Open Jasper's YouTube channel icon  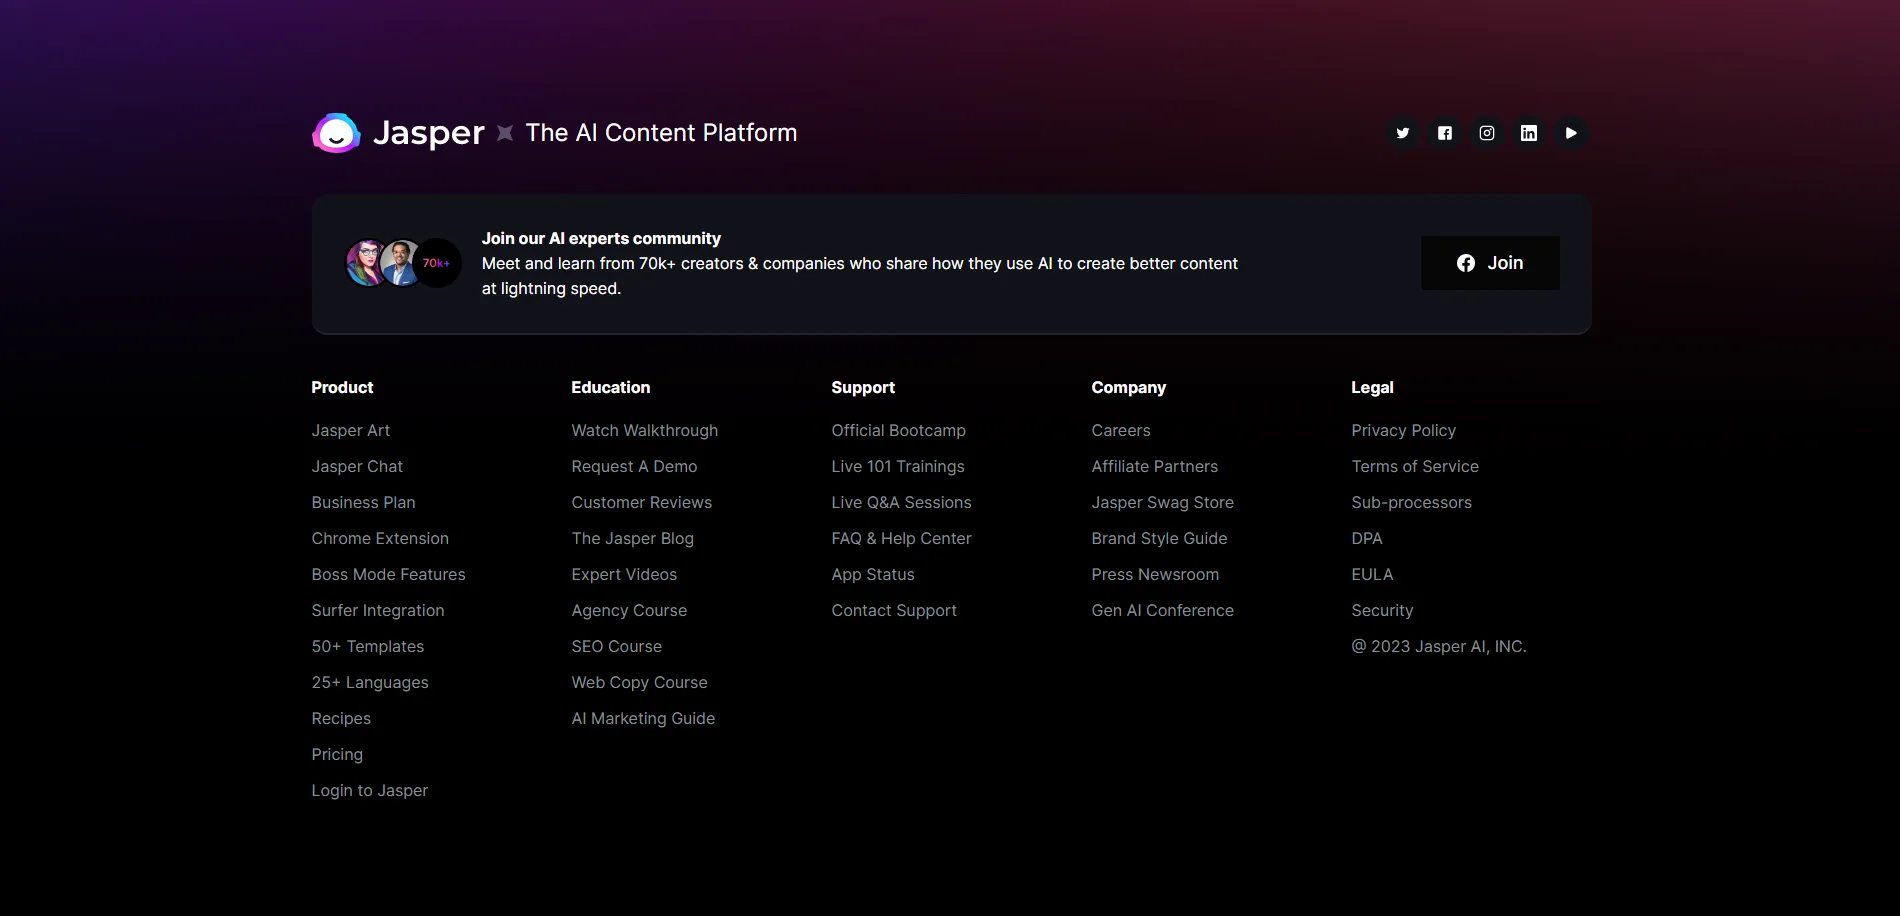[1571, 133]
